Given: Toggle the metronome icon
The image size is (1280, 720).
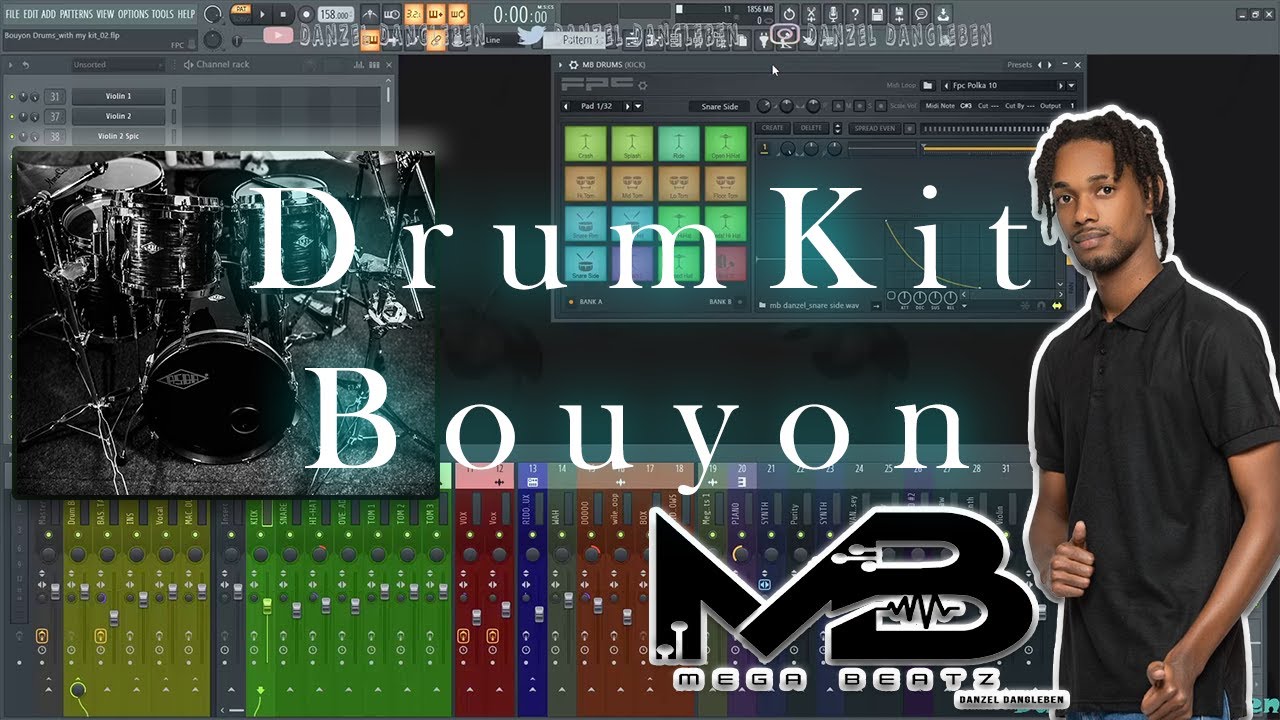Looking at the screenshot, I should tap(370, 14).
